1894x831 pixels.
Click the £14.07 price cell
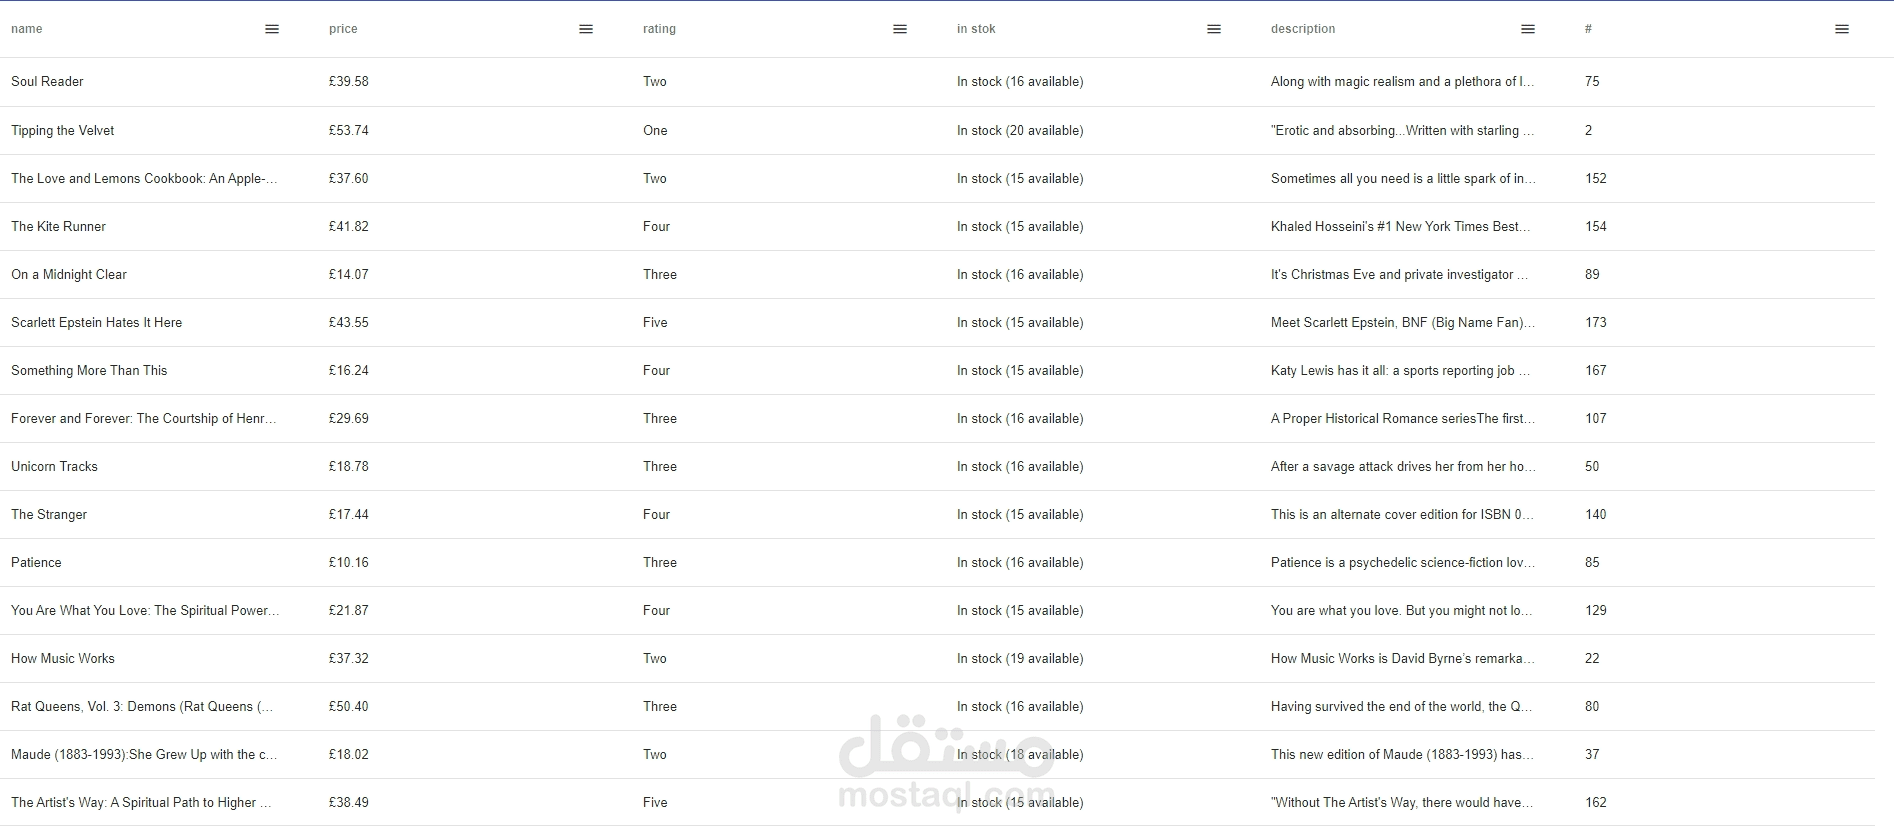[348, 275]
